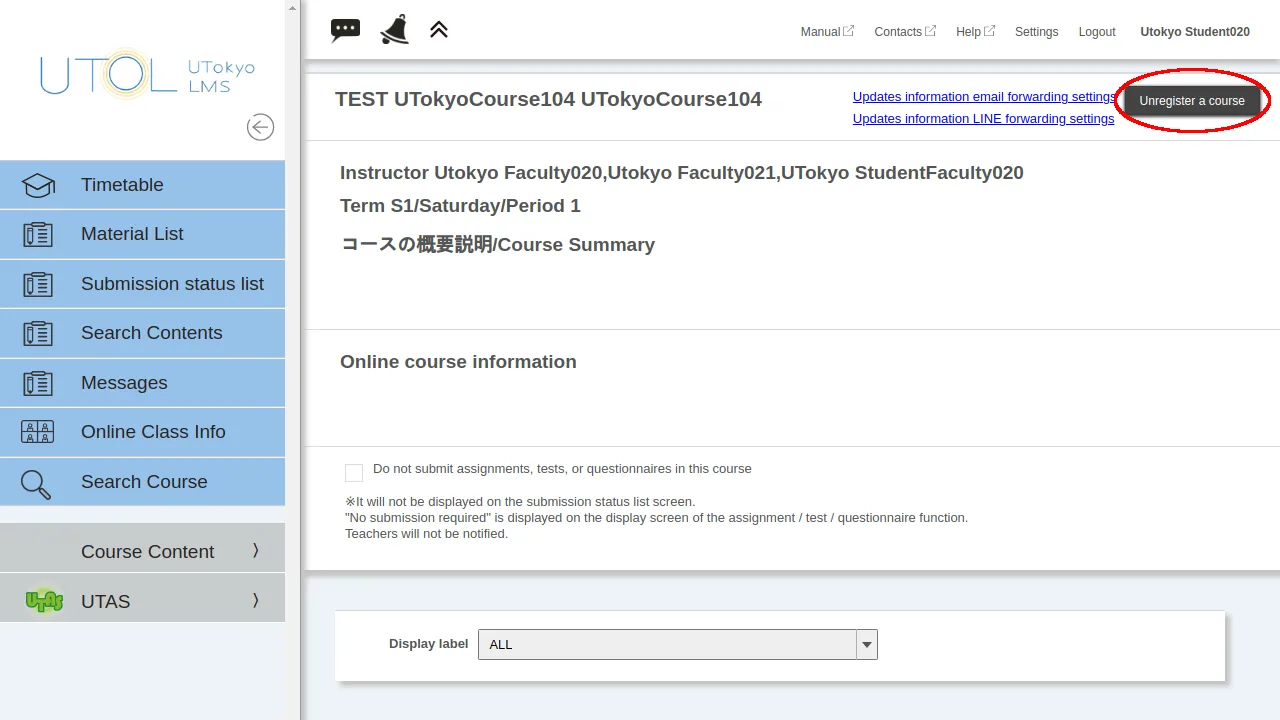Click the notification bell icon
This screenshot has height=720, width=1280.
pyautogui.click(x=394, y=30)
